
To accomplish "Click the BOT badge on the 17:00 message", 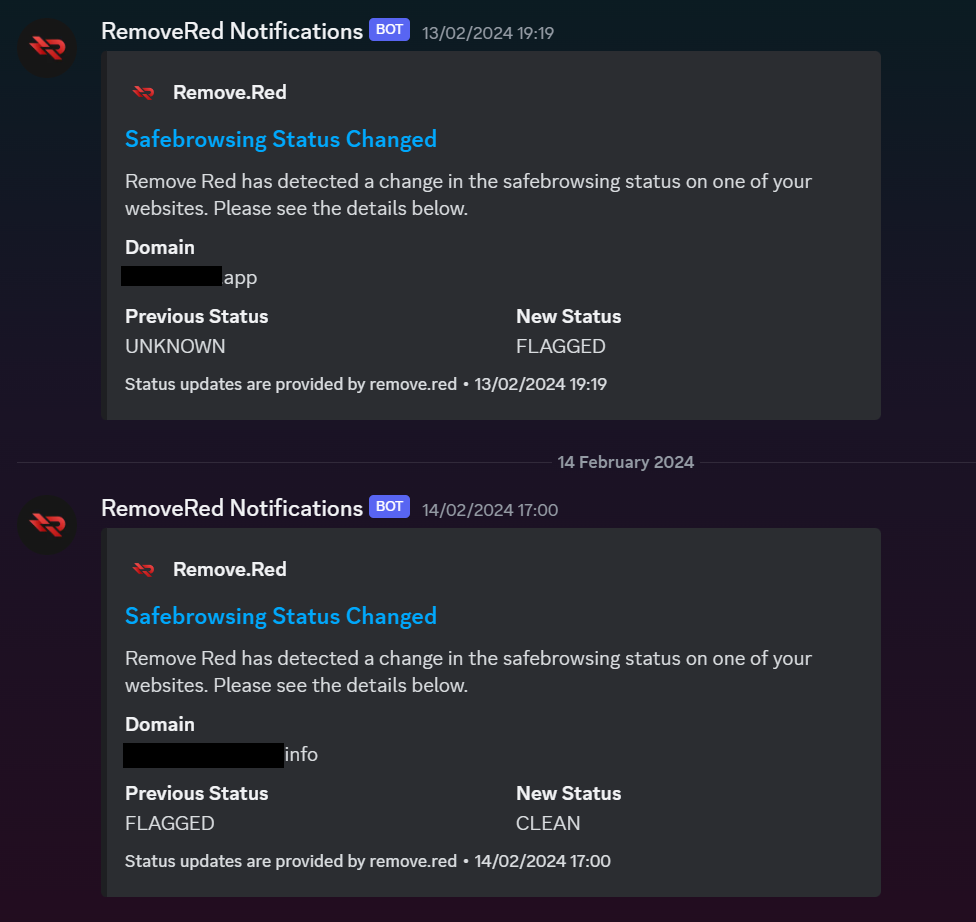I will [x=389, y=507].
